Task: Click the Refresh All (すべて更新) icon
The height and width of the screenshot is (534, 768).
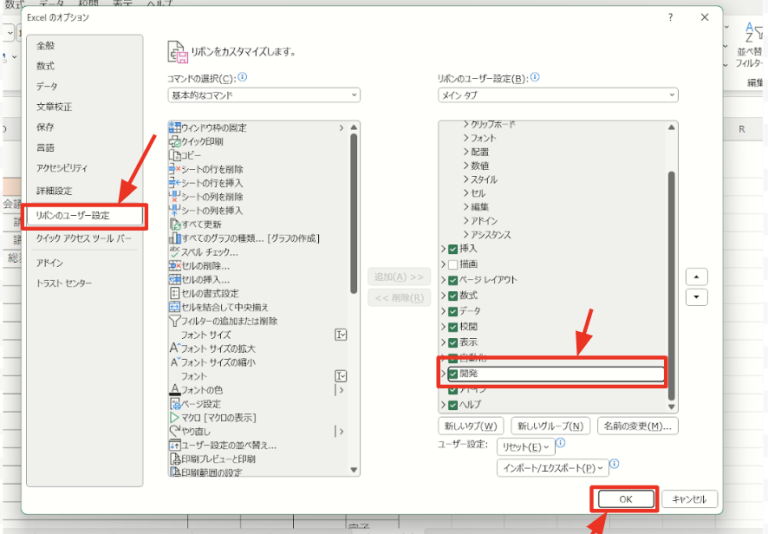Action: click(x=175, y=225)
